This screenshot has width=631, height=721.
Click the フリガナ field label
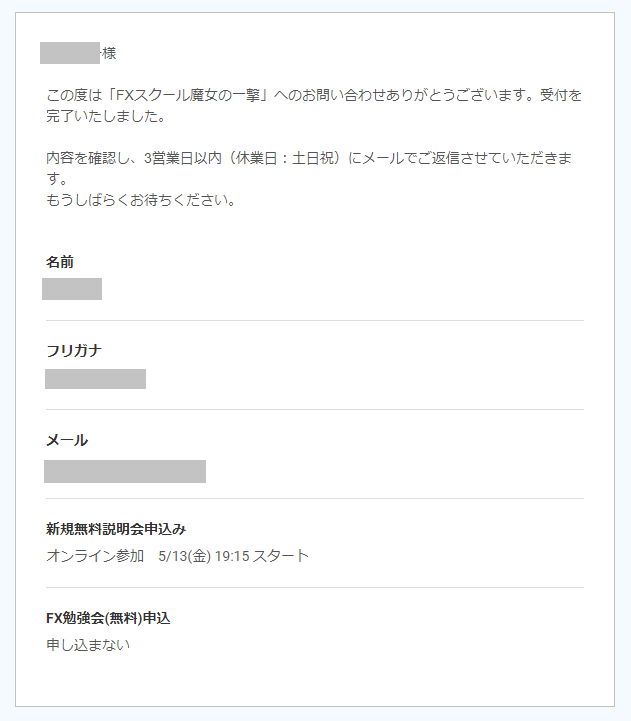pyautogui.click(x=74, y=351)
